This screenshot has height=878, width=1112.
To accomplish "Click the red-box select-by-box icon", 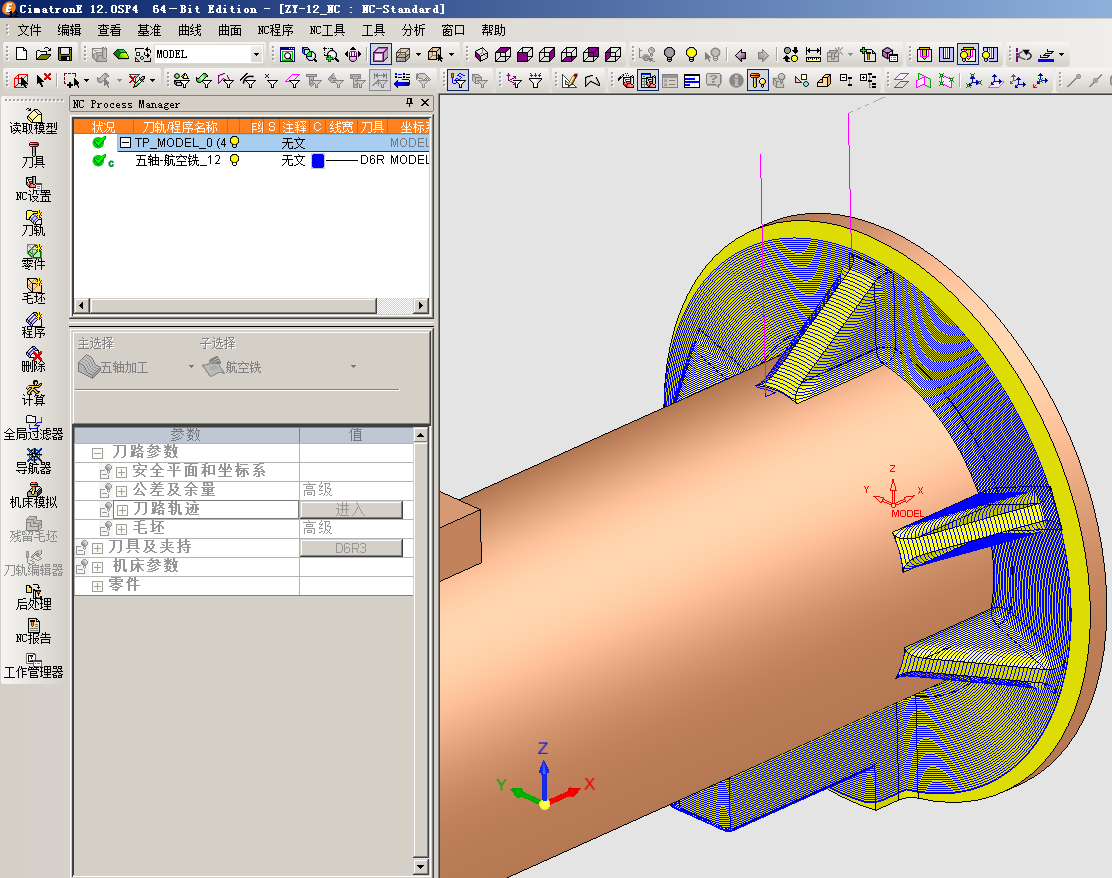I will click(x=21, y=81).
